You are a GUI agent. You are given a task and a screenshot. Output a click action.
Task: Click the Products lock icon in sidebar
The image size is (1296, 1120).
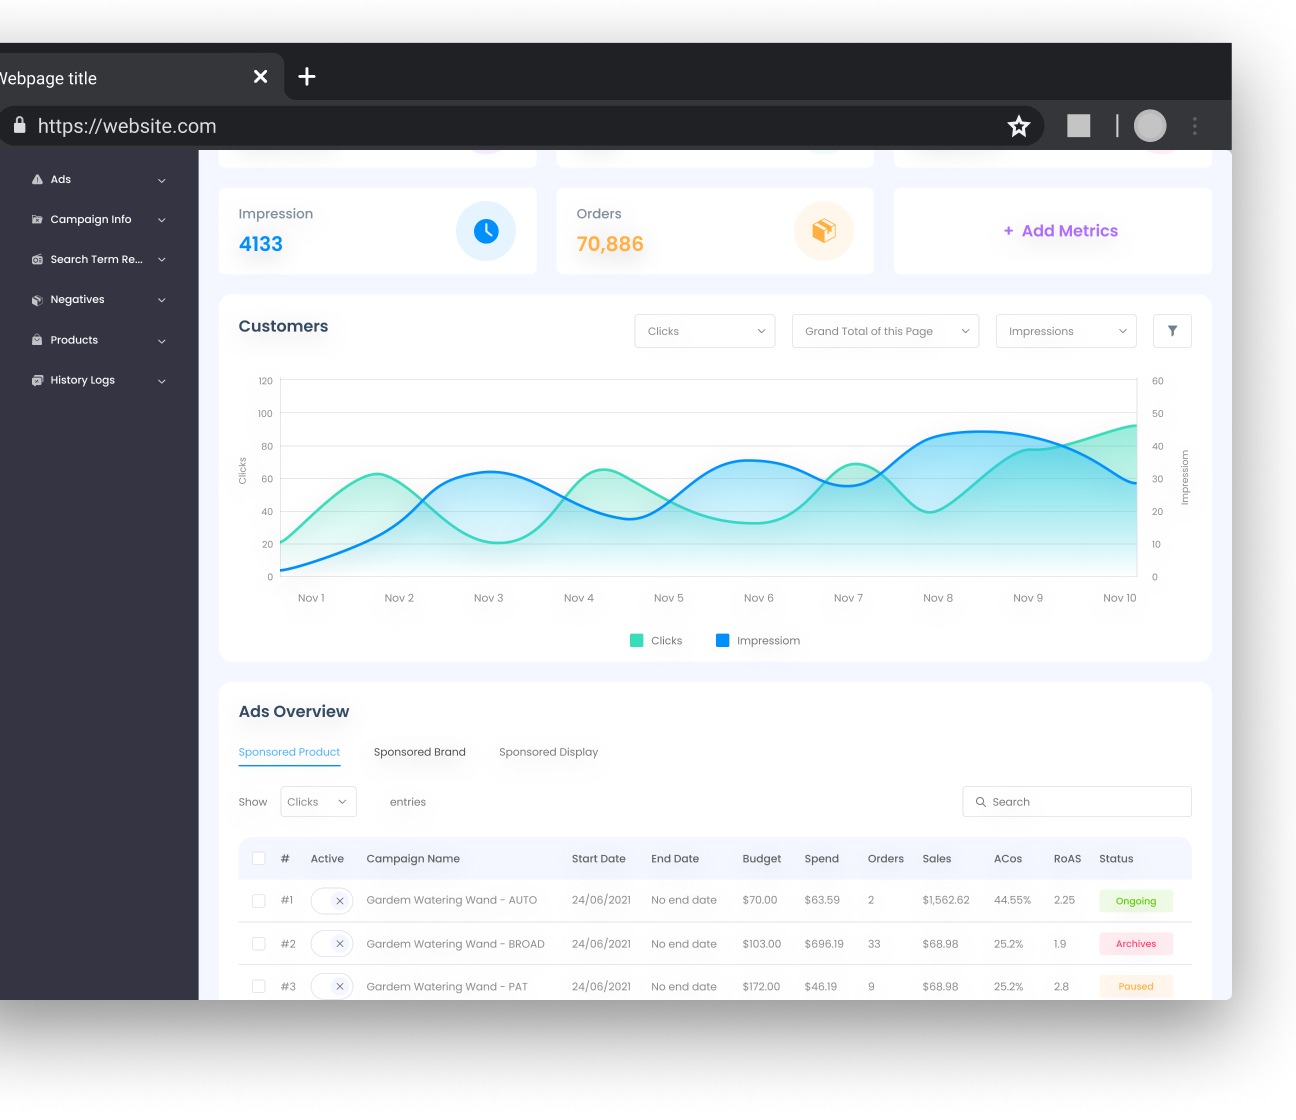[37, 340]
